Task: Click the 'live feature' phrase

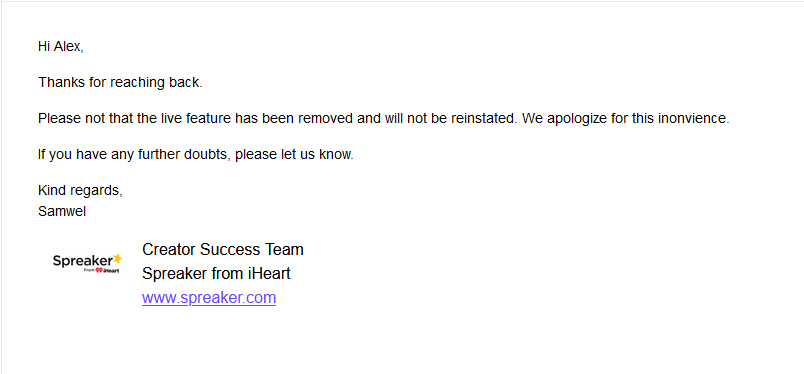Action: (195, 119)
